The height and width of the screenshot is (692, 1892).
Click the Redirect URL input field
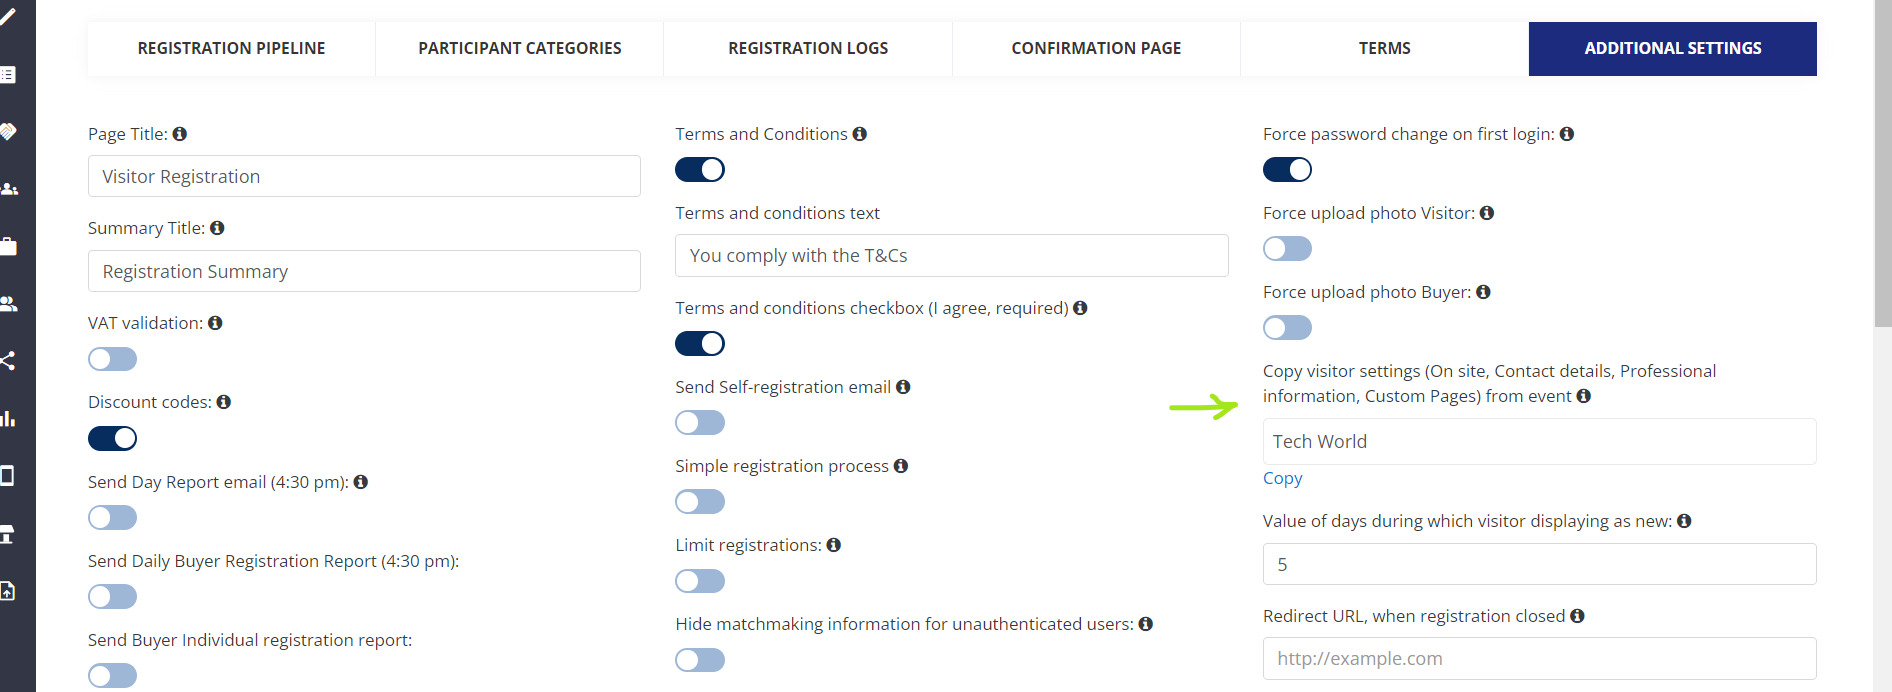[x=1539, y=658]
